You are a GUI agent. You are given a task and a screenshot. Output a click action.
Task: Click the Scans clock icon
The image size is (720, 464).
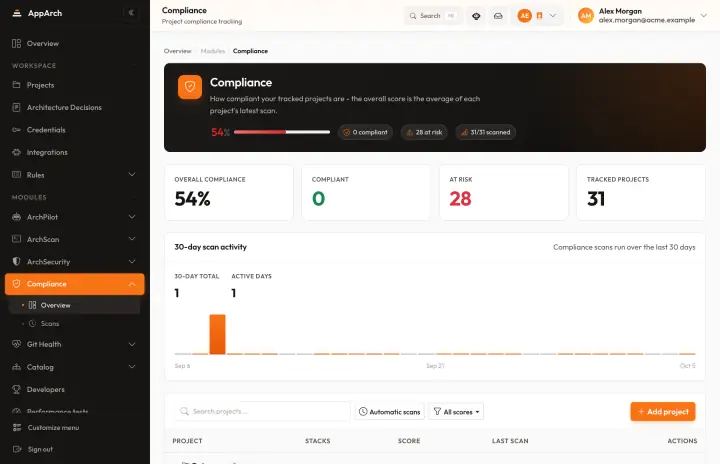[32, 323]
